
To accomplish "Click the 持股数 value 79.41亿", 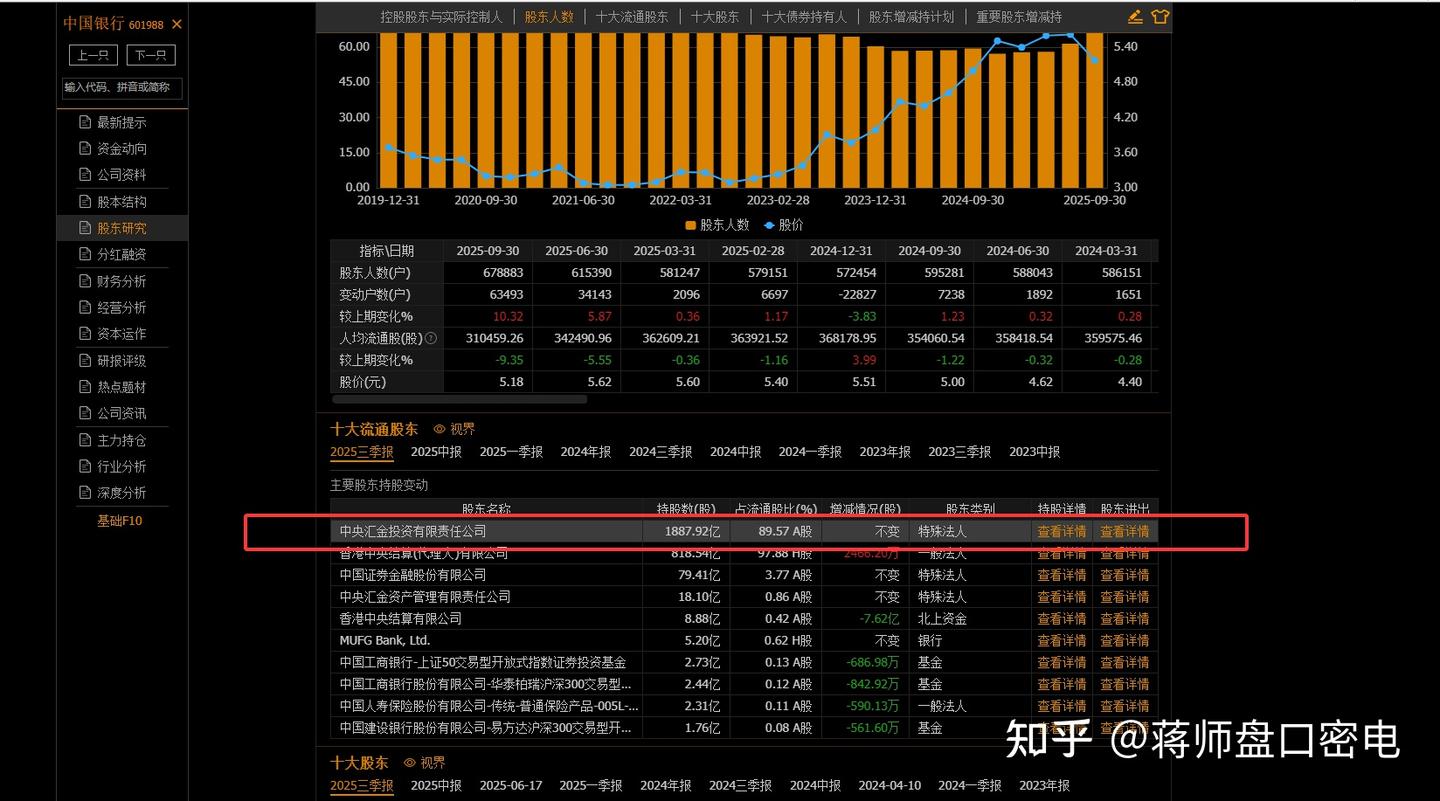I will click(x=699, y=575).
